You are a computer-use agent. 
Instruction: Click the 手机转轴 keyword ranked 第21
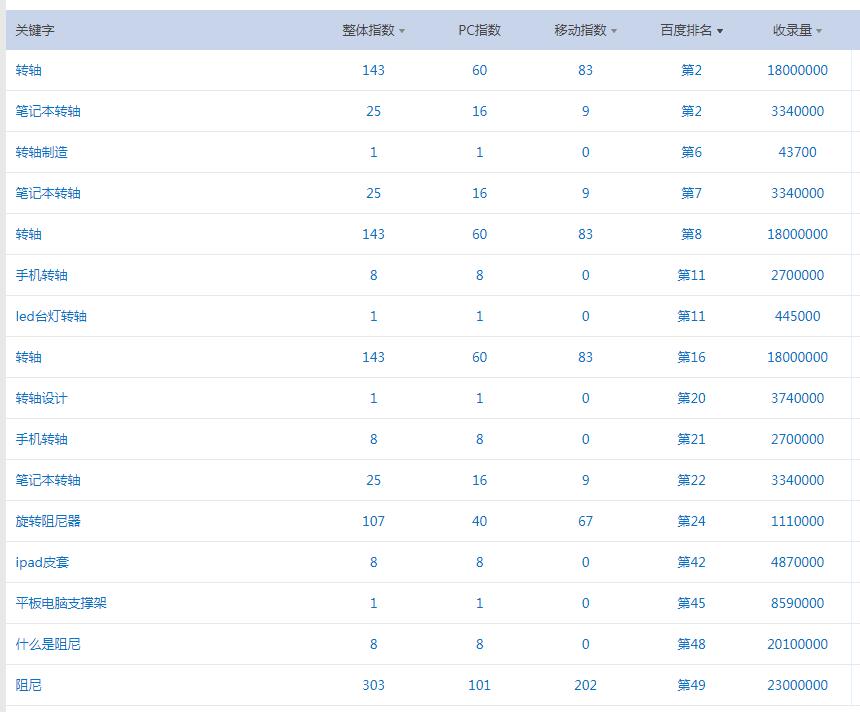(x=42, y=439)
